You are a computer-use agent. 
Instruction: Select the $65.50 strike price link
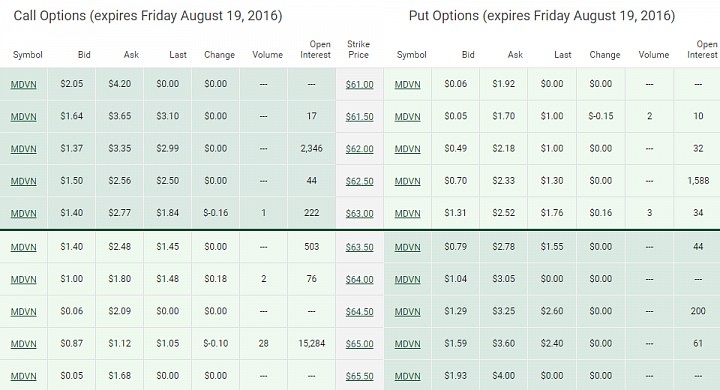[x=359, y=376]
